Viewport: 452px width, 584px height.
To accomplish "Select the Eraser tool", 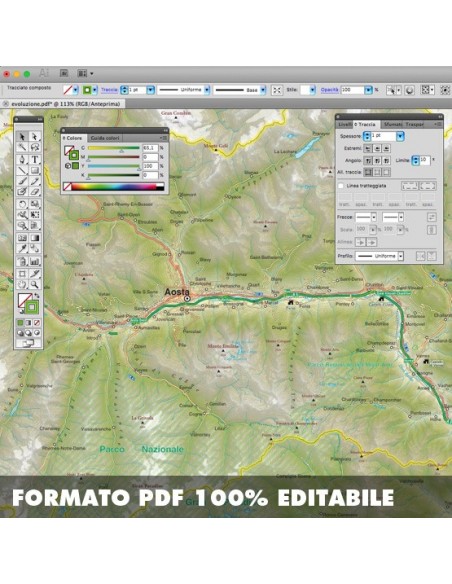I will coord(35,191).
